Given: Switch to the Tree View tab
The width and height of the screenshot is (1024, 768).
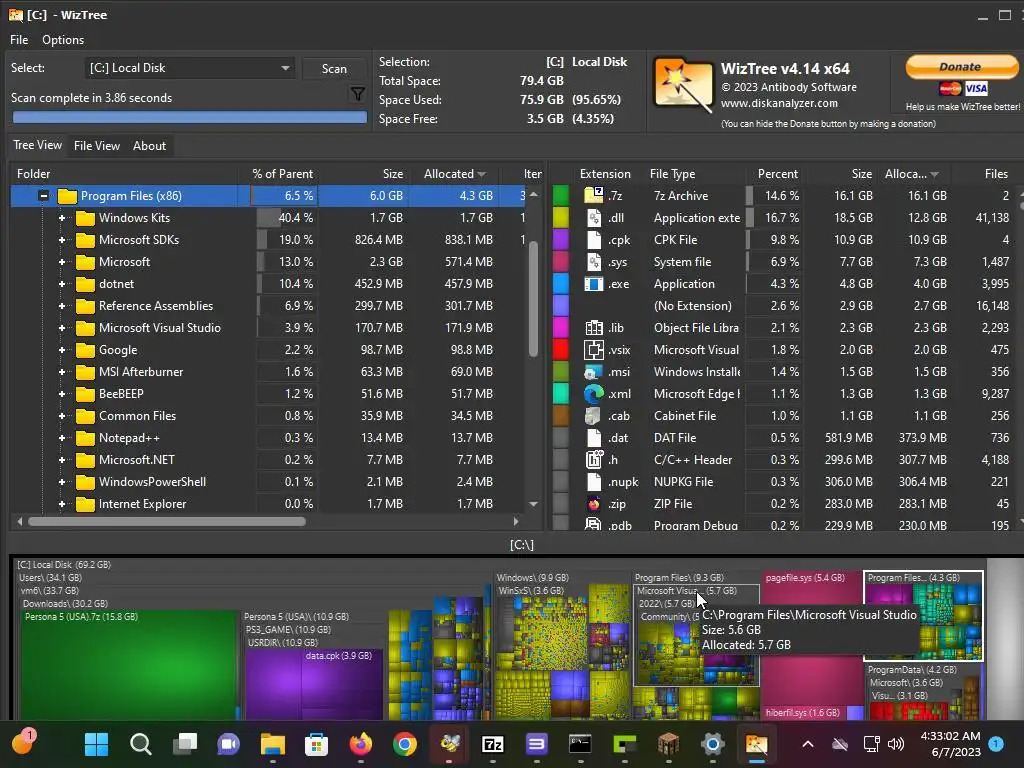Looking at the screenshot, I should tap(37, 145).
